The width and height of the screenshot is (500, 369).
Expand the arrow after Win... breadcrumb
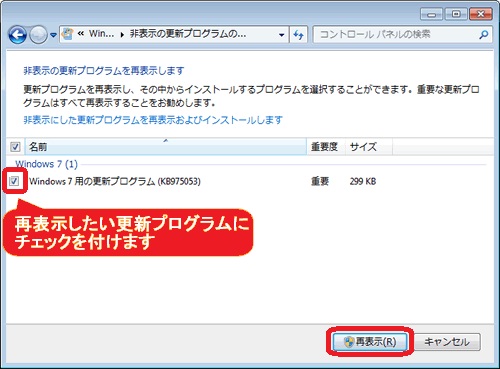click(122, 34)
